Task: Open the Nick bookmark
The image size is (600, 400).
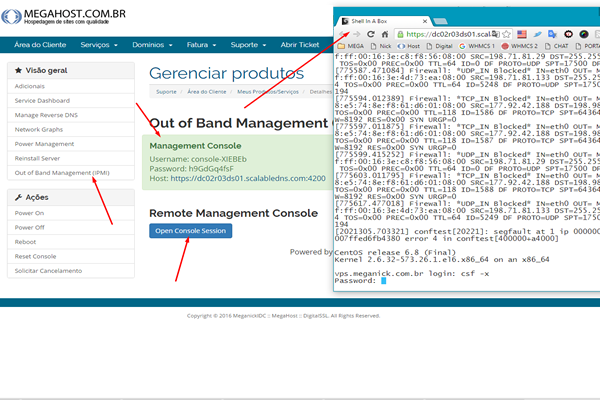Action: [381, 46]
